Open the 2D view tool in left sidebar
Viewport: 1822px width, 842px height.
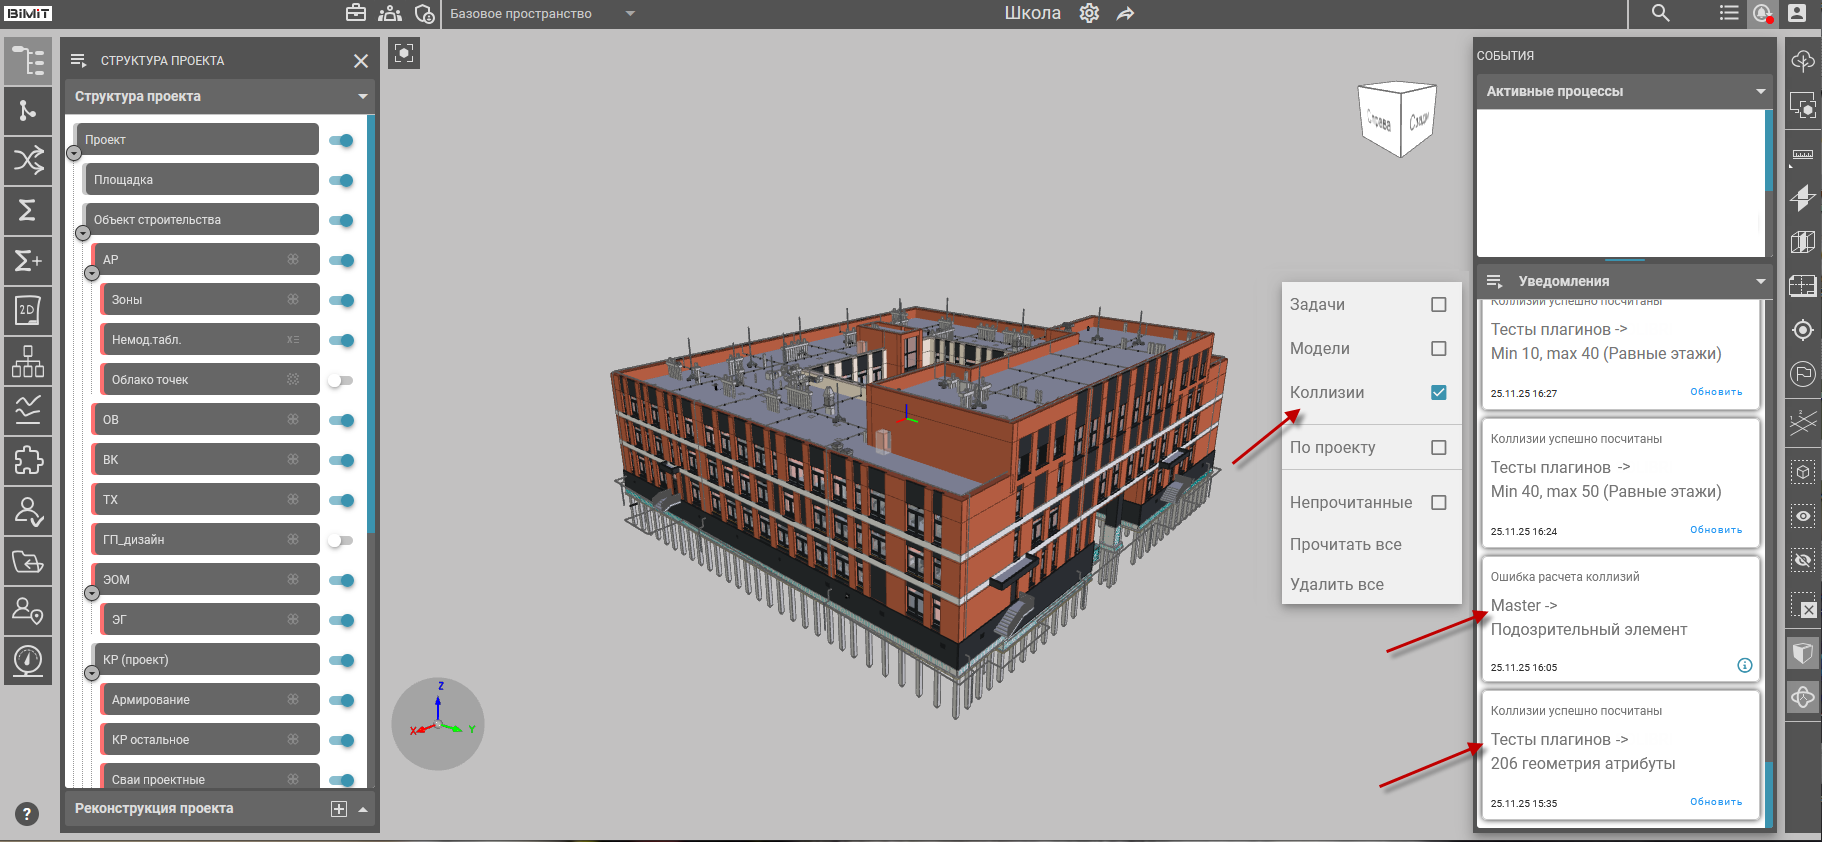(x=27, y=311)
